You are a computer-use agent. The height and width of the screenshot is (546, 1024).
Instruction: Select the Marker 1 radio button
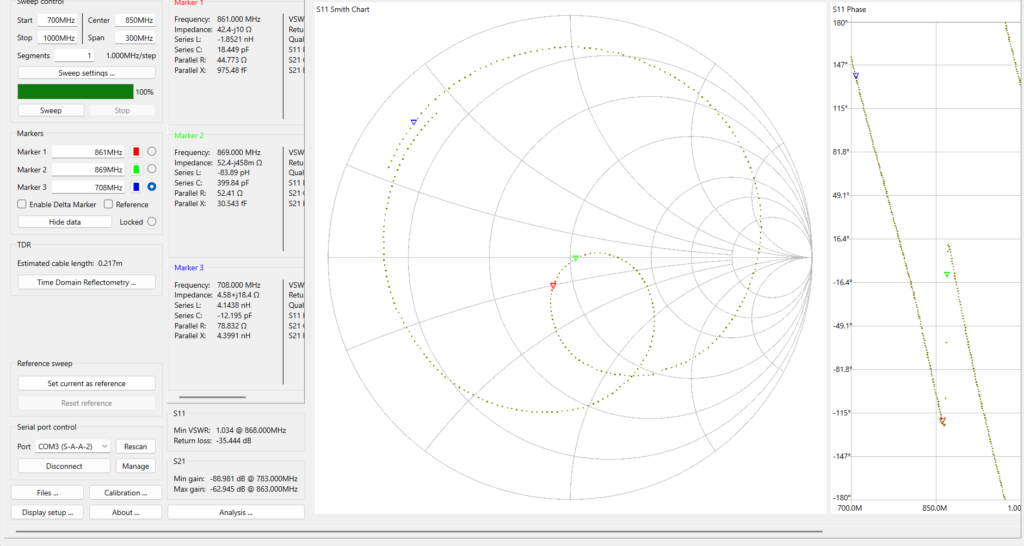[x=152, y=151]
